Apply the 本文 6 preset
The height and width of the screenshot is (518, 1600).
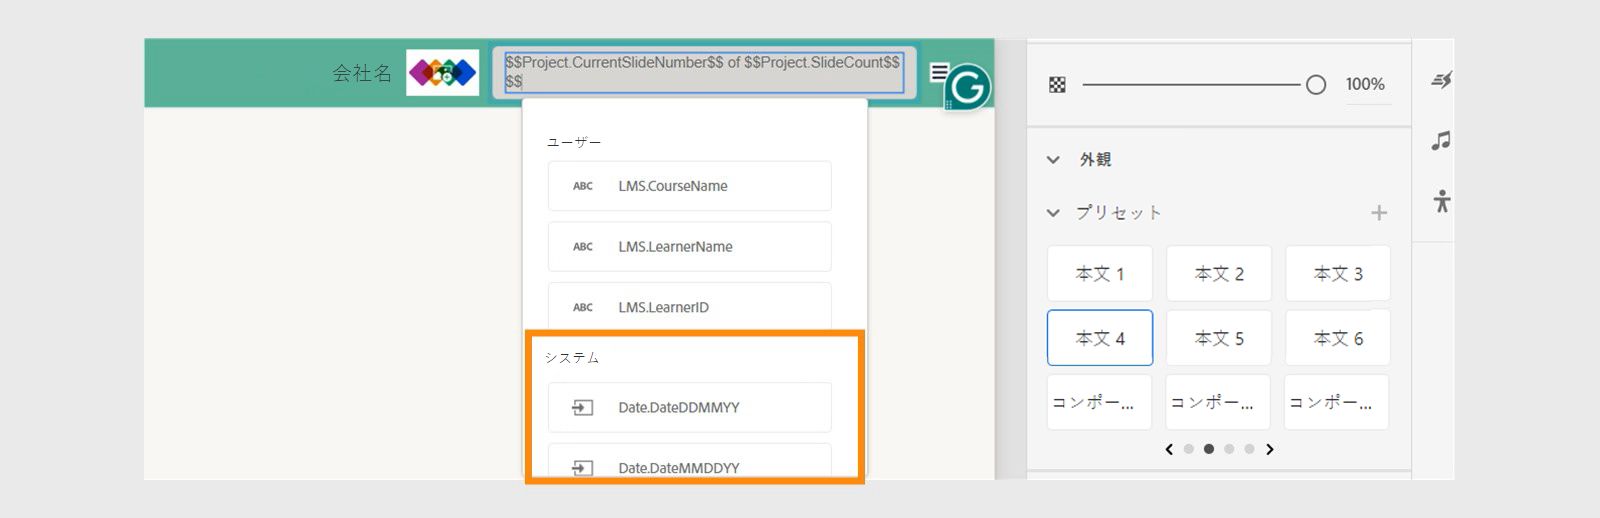[1338, 338]
